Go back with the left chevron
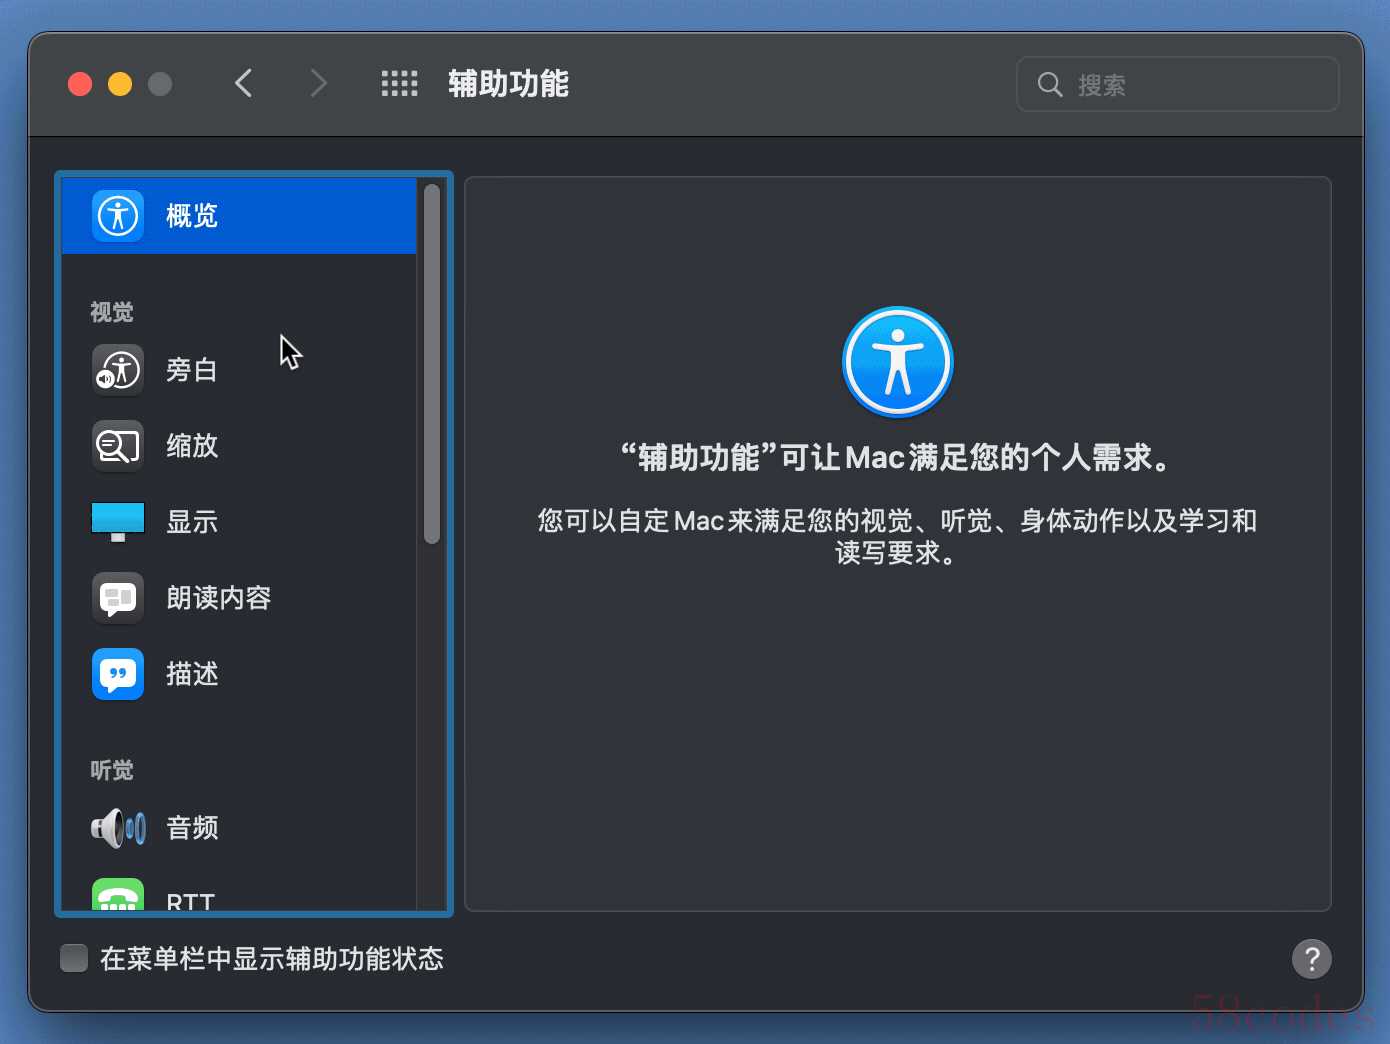This screenshot has height=1044, width=1390. click(243, 84)
